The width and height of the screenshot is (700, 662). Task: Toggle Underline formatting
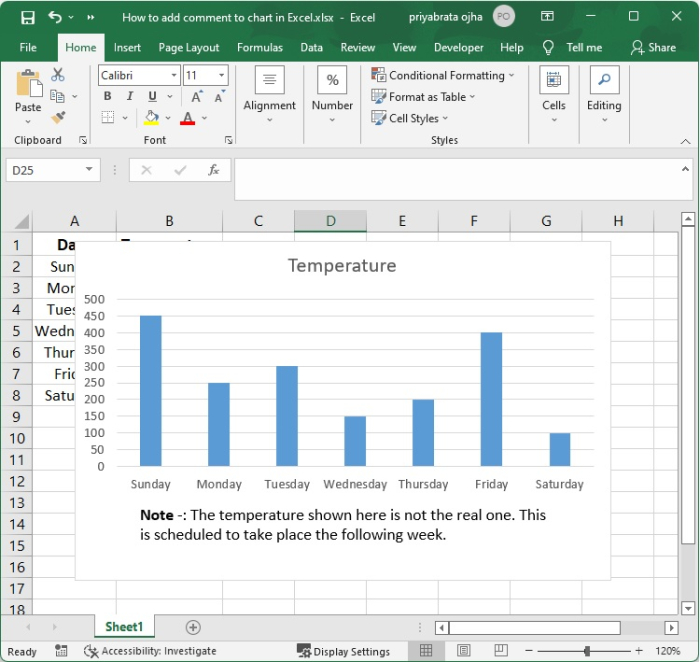pyautogui.click(x=152, y=97)
